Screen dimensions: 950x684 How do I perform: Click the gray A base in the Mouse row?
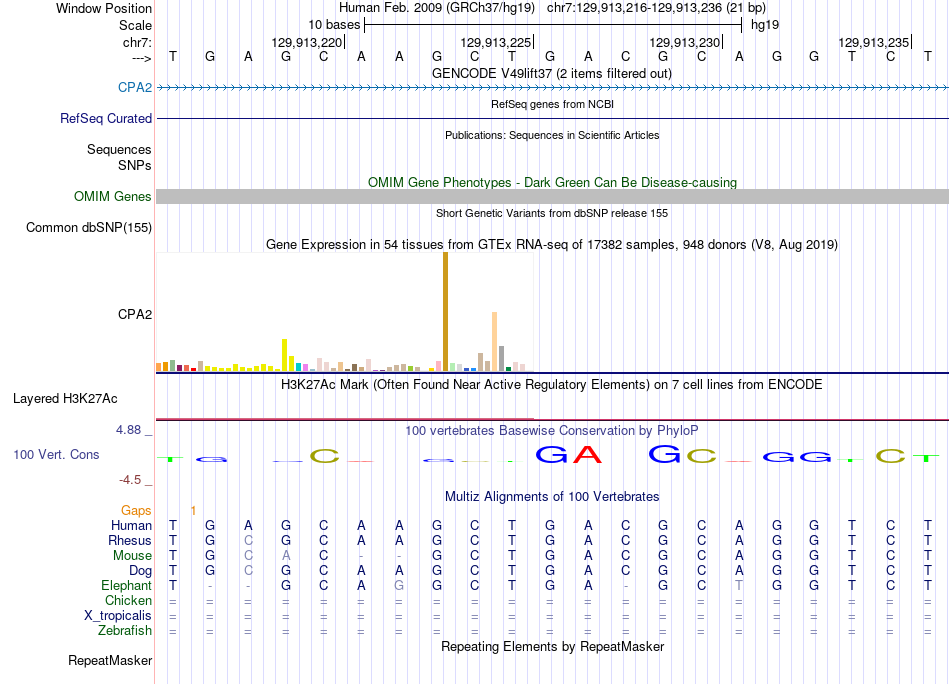pyautogui.click(x=286, y=556)
